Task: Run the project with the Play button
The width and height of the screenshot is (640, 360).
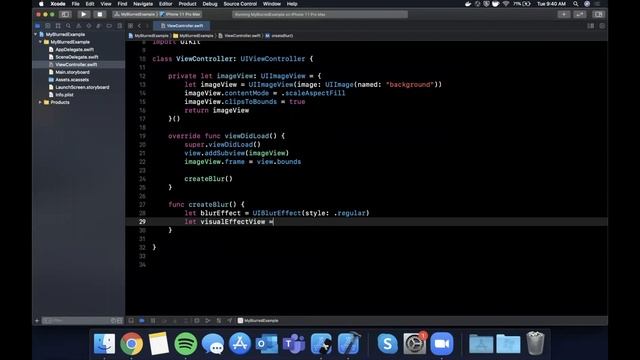Action: (84, 14)
